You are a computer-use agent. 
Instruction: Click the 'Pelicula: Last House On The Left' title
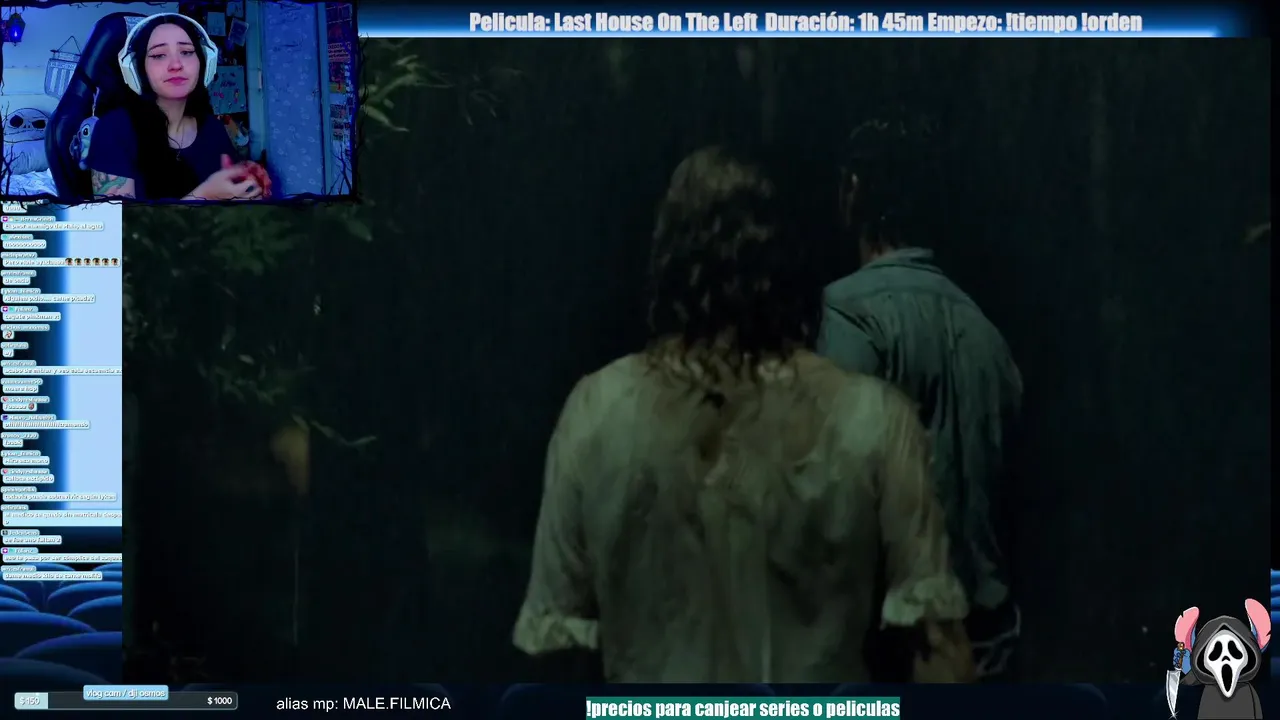[x=614, y=23]
